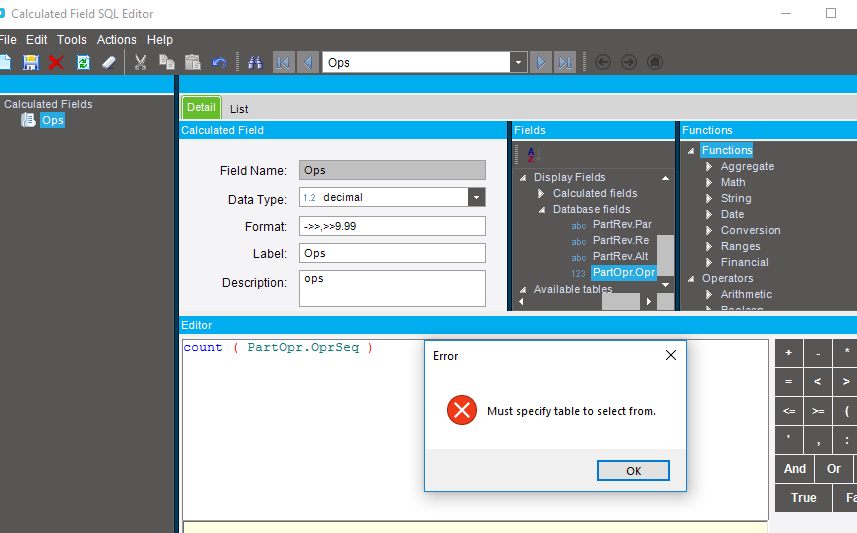Collapse the Available tables tree node
The width and height of the screenshot is (857, 533).
[x=523, y=290]
